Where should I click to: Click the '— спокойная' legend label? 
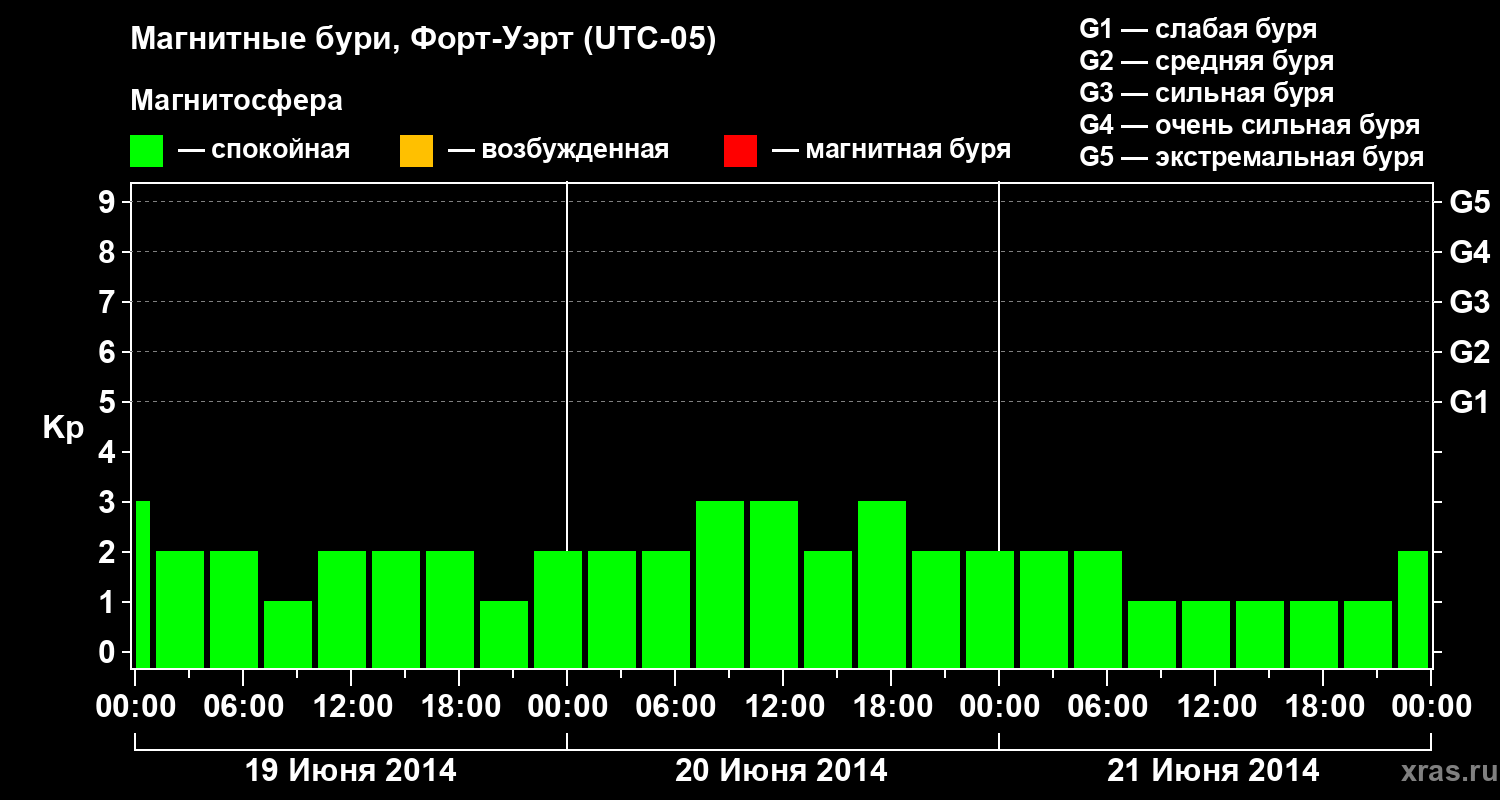(x=264, y=150)
